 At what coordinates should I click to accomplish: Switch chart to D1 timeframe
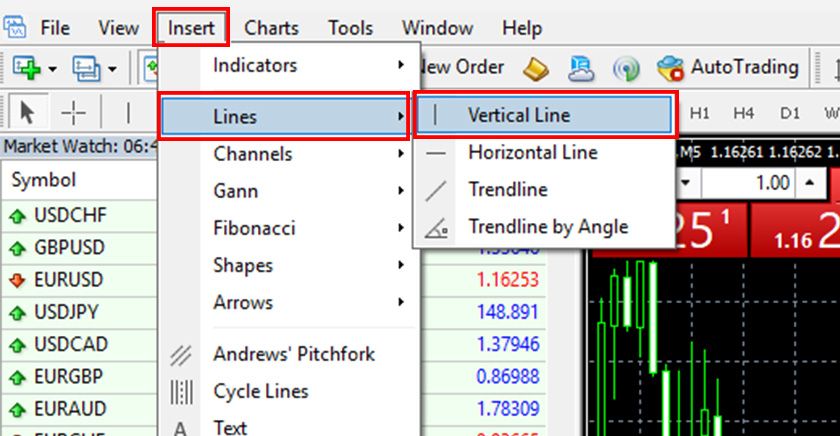point(790,112)
